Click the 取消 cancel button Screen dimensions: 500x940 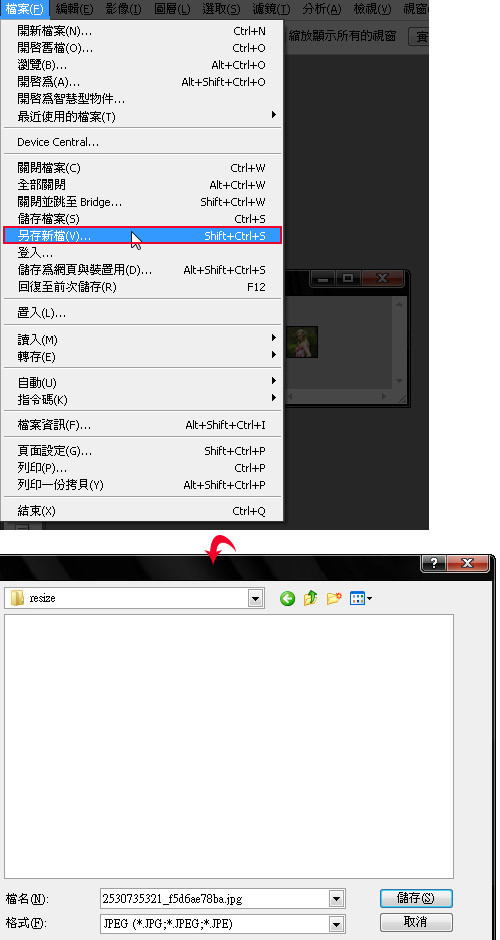416,921
